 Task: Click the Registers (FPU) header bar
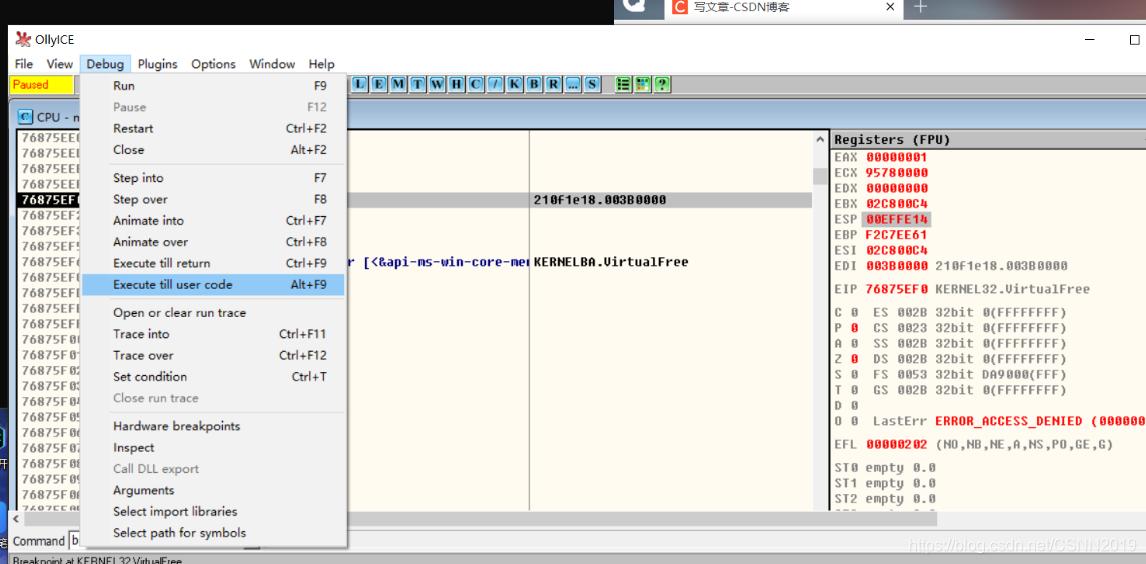988,140
